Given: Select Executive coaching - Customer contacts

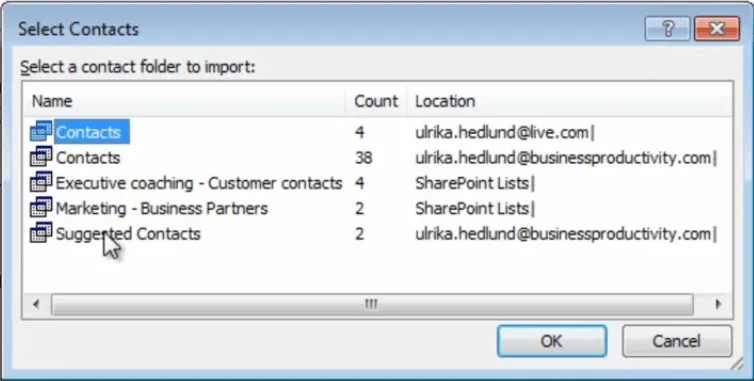Looking at the screenshot, I should point(199,183).
